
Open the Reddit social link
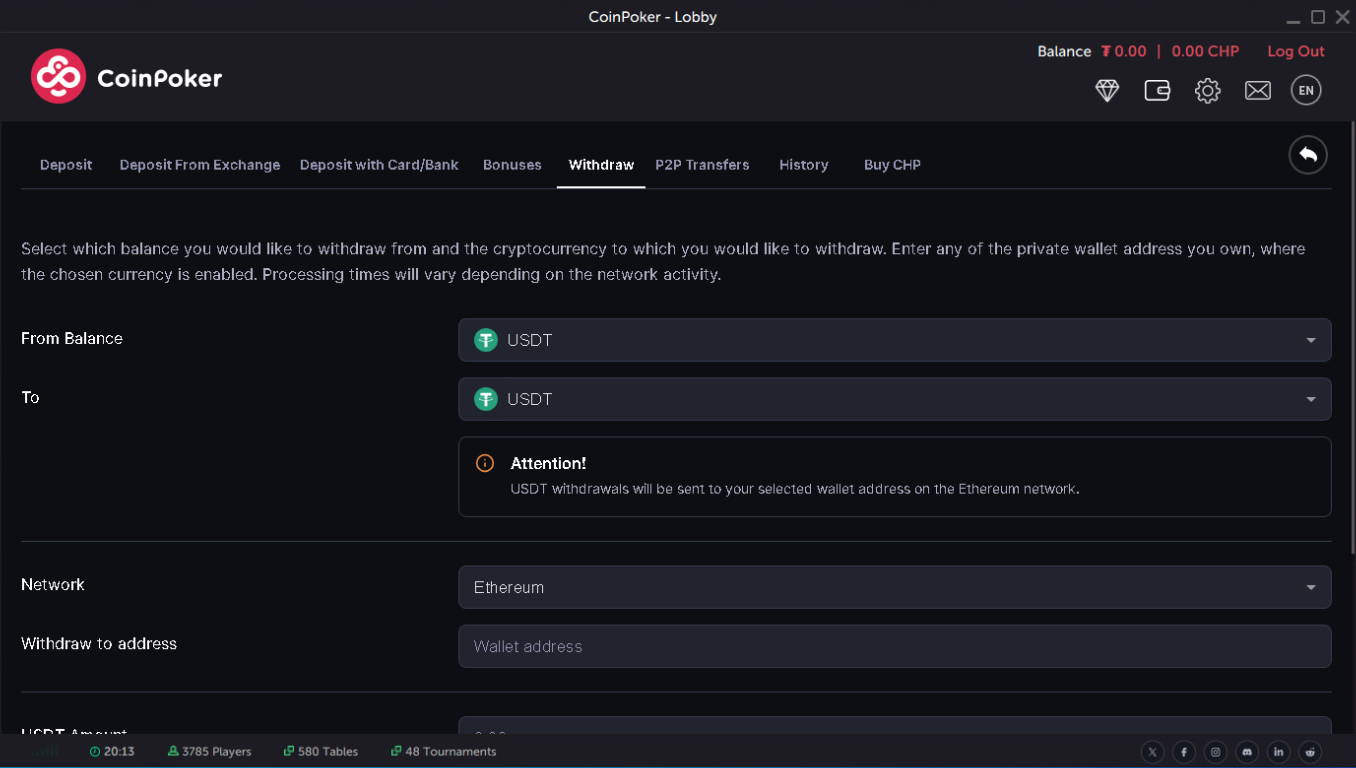coord(1310,752)
